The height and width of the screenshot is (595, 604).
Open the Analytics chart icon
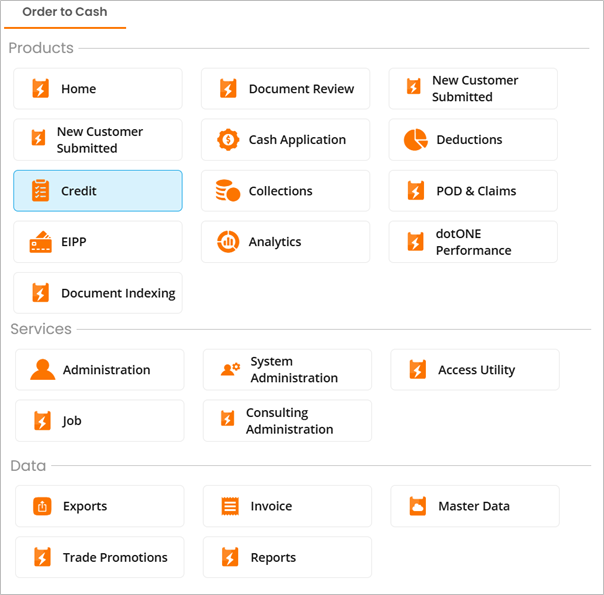click(x=228, y=242)
